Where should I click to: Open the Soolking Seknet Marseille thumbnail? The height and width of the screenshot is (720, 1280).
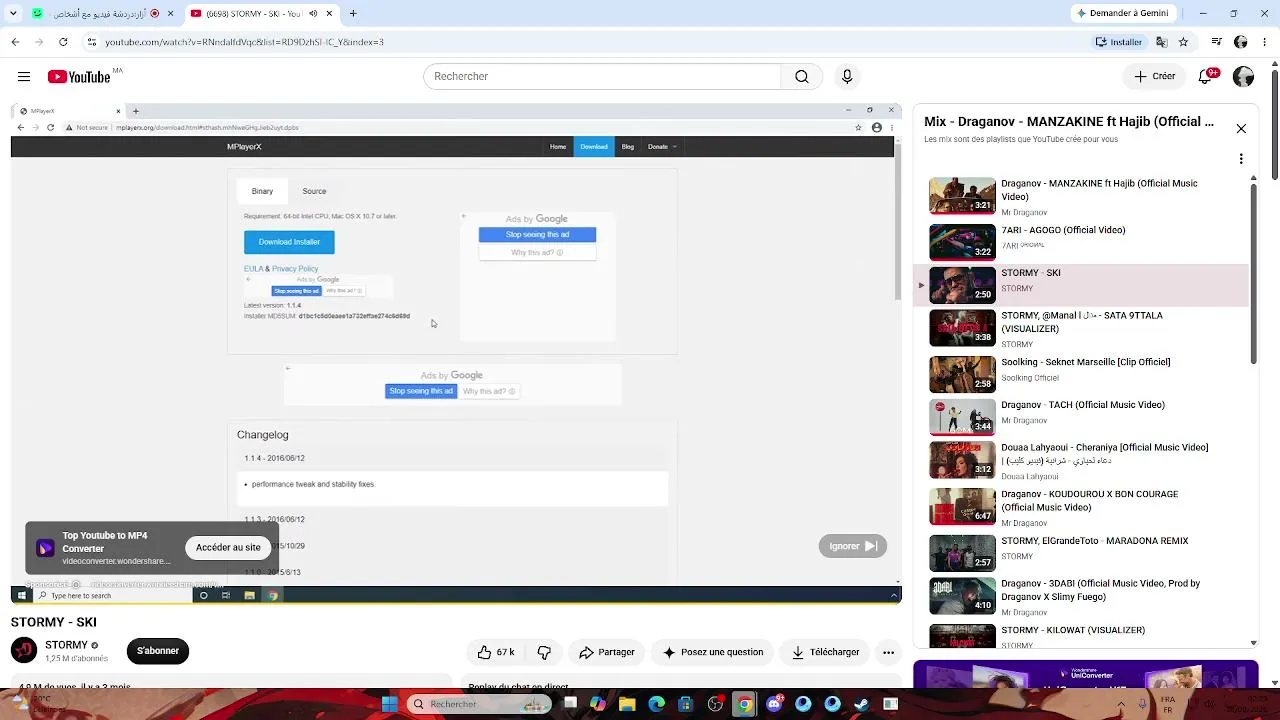click(x=962, y=374)
